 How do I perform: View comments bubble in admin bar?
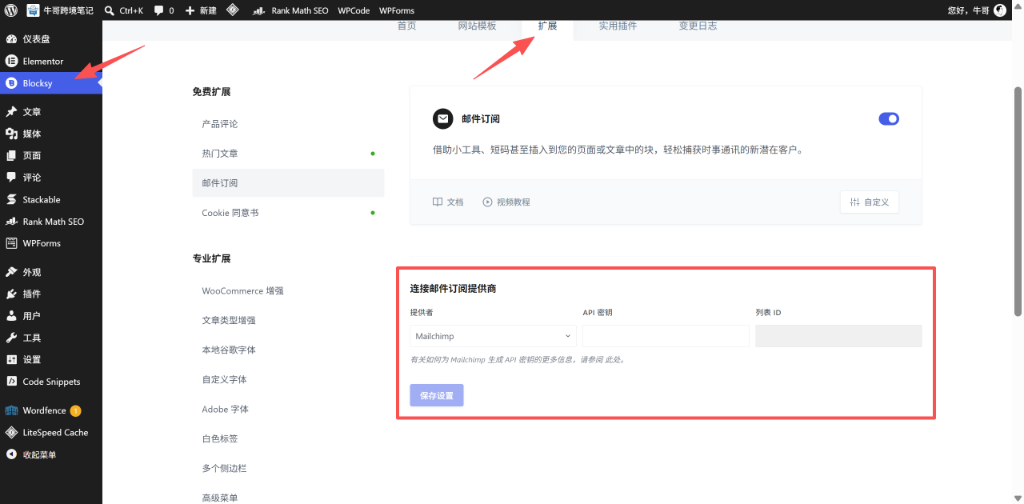click(x=164, y=10)
